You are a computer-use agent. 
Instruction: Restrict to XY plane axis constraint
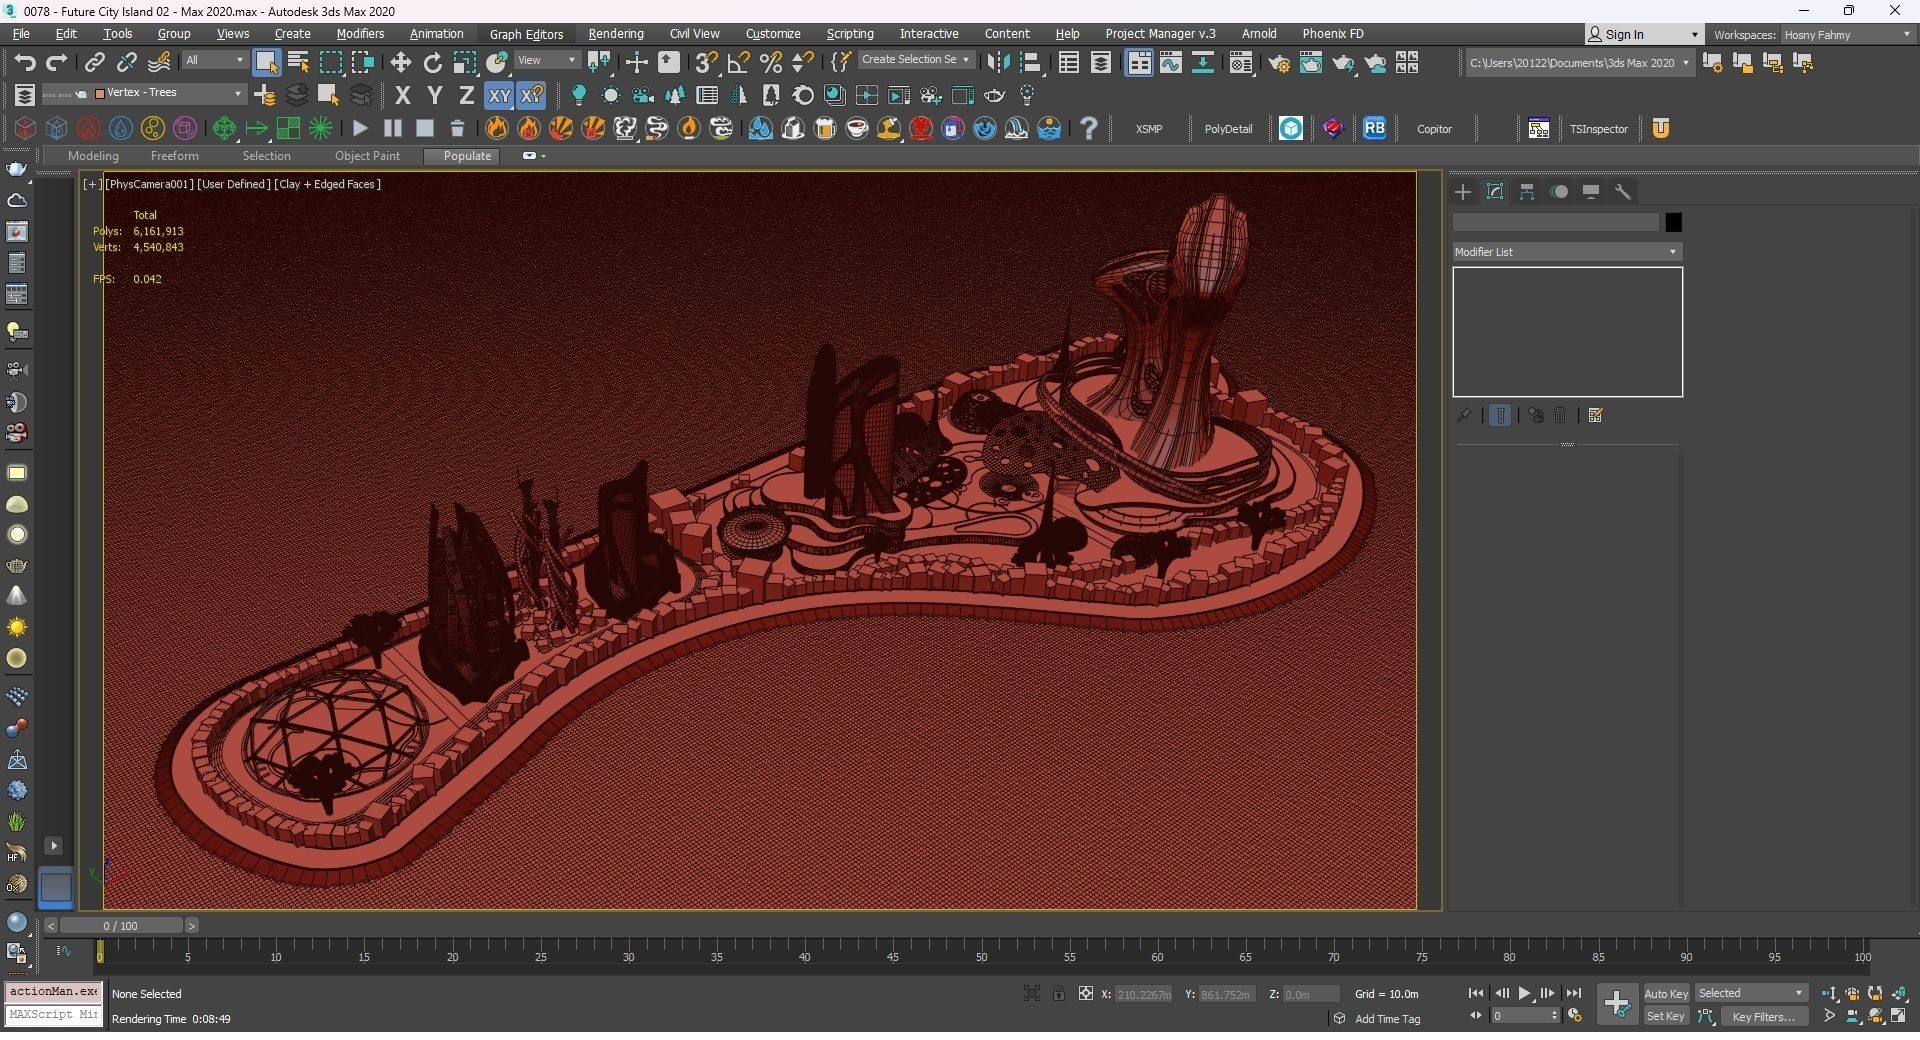click(498, 96)
